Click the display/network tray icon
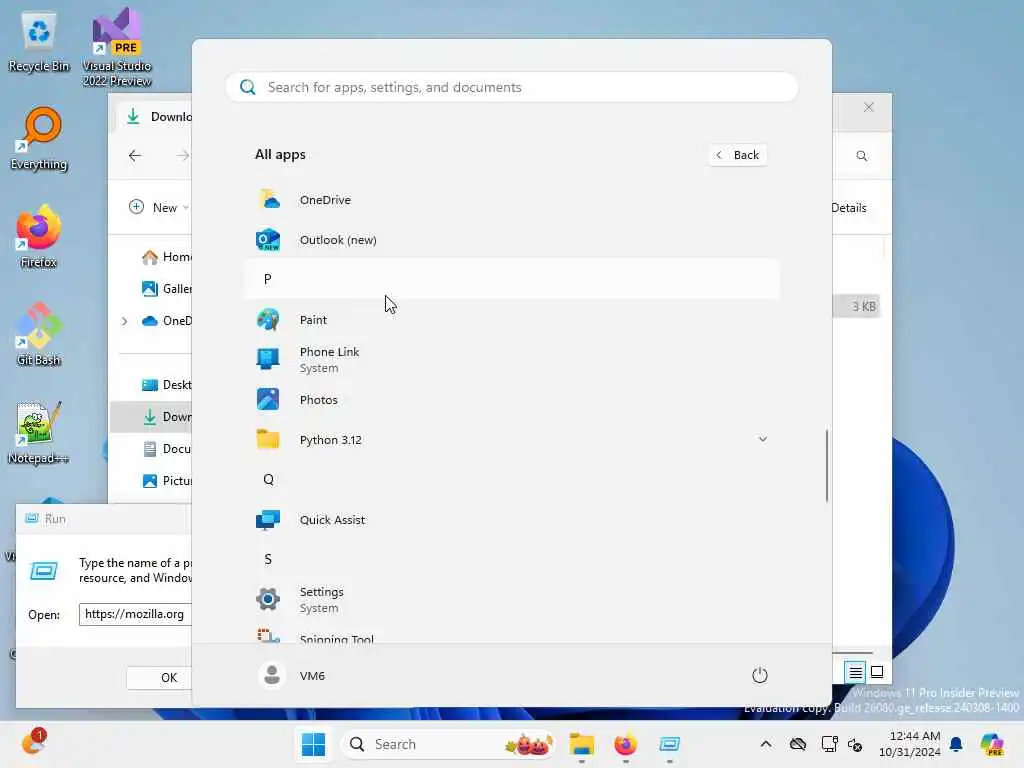The image size is (1024, 768). (x=829, y=744)
